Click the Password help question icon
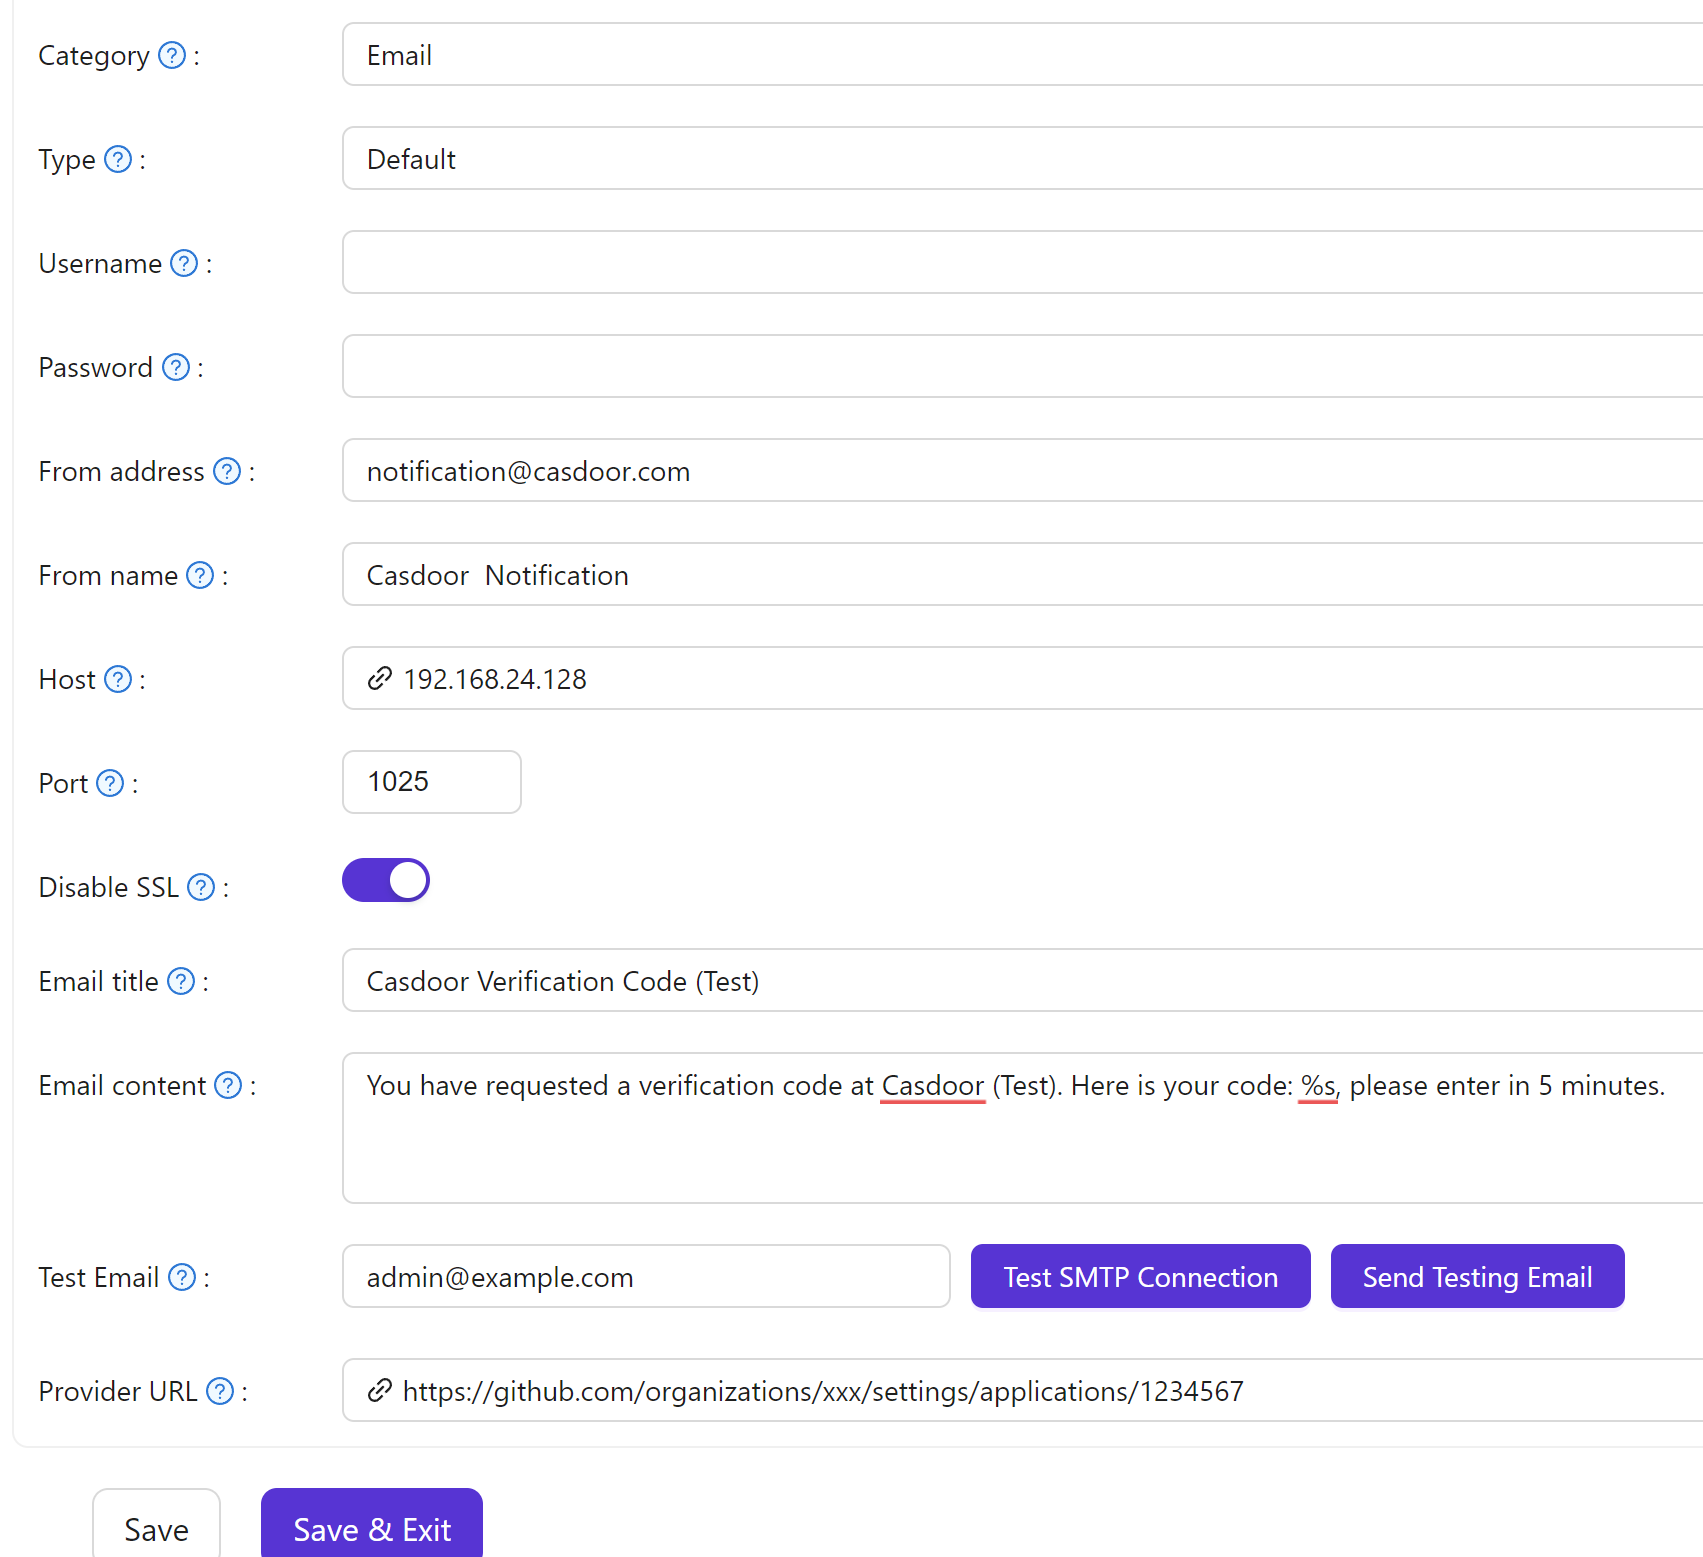 tap(175, 367)
